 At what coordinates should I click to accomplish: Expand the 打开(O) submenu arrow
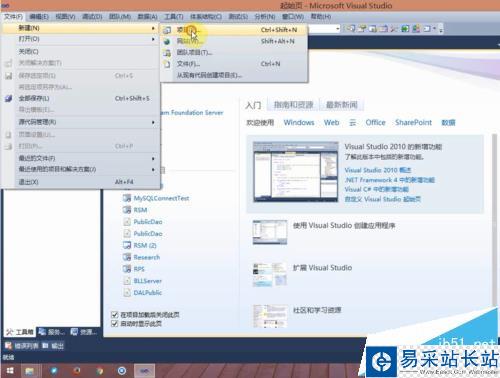pos(153,39)
